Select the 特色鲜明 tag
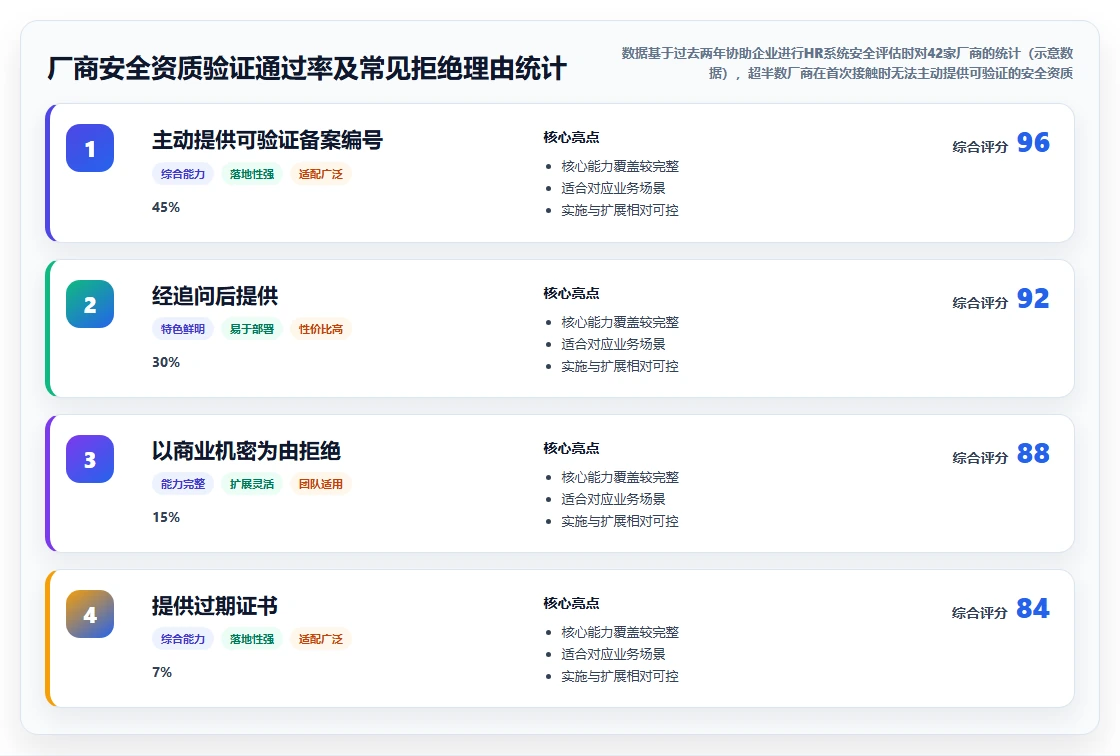1120x756 pixels. coord(183,329)
